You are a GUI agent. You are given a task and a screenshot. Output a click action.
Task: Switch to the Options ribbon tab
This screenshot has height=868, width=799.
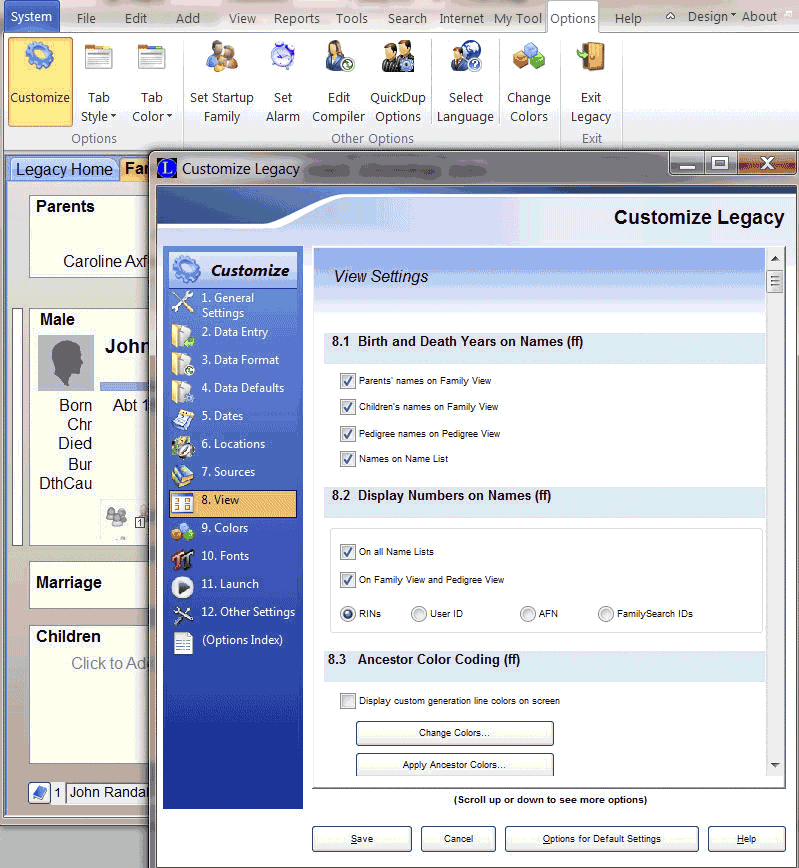tap(573, 18)
